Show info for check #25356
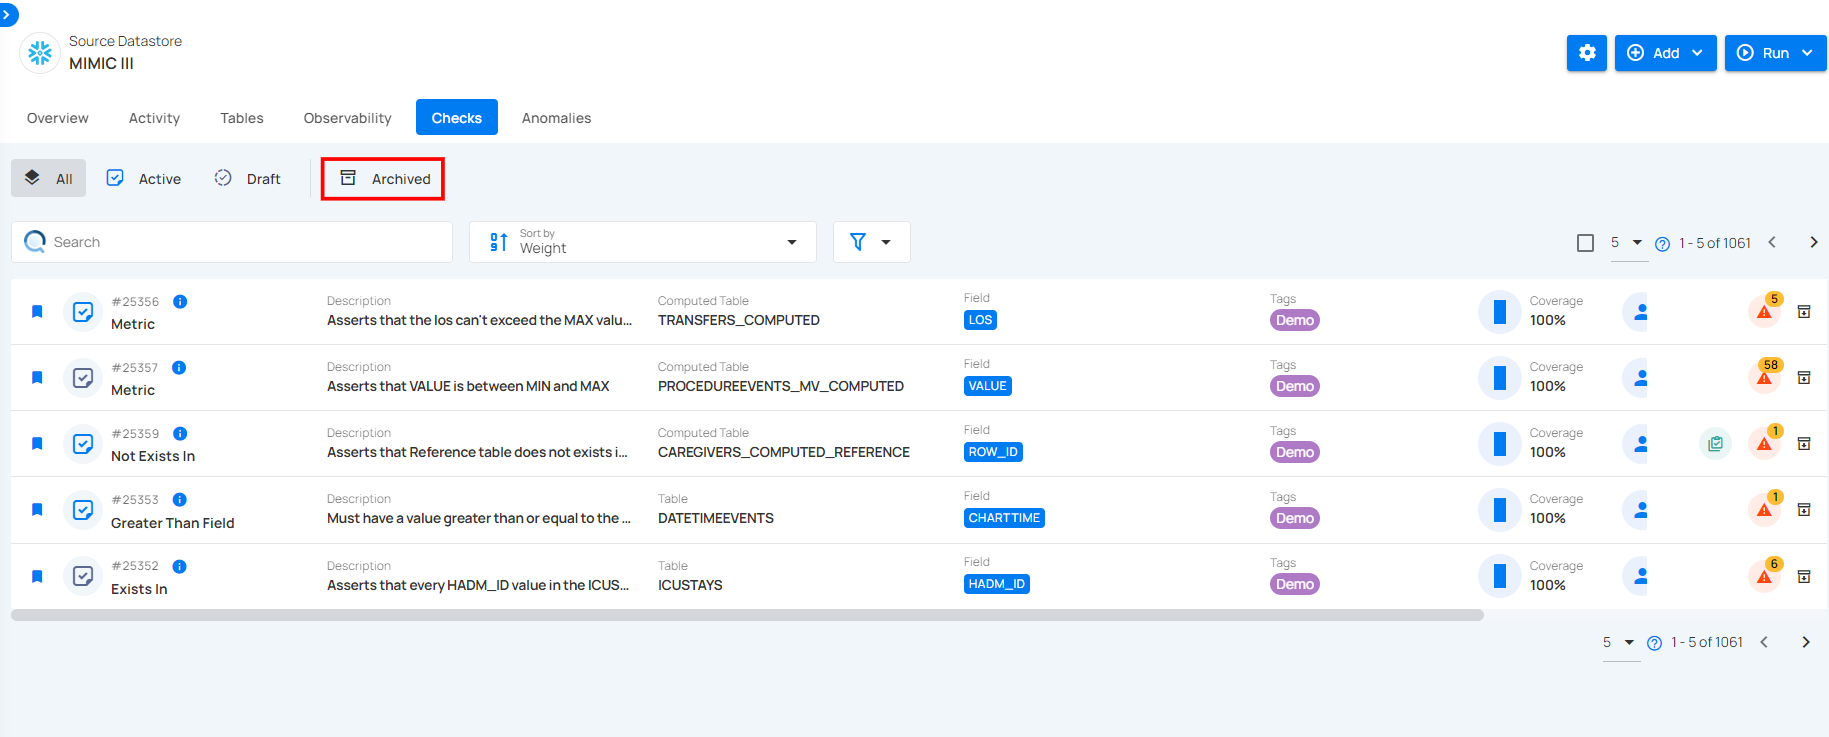The image size is (1829, 737). pos(180,301)
